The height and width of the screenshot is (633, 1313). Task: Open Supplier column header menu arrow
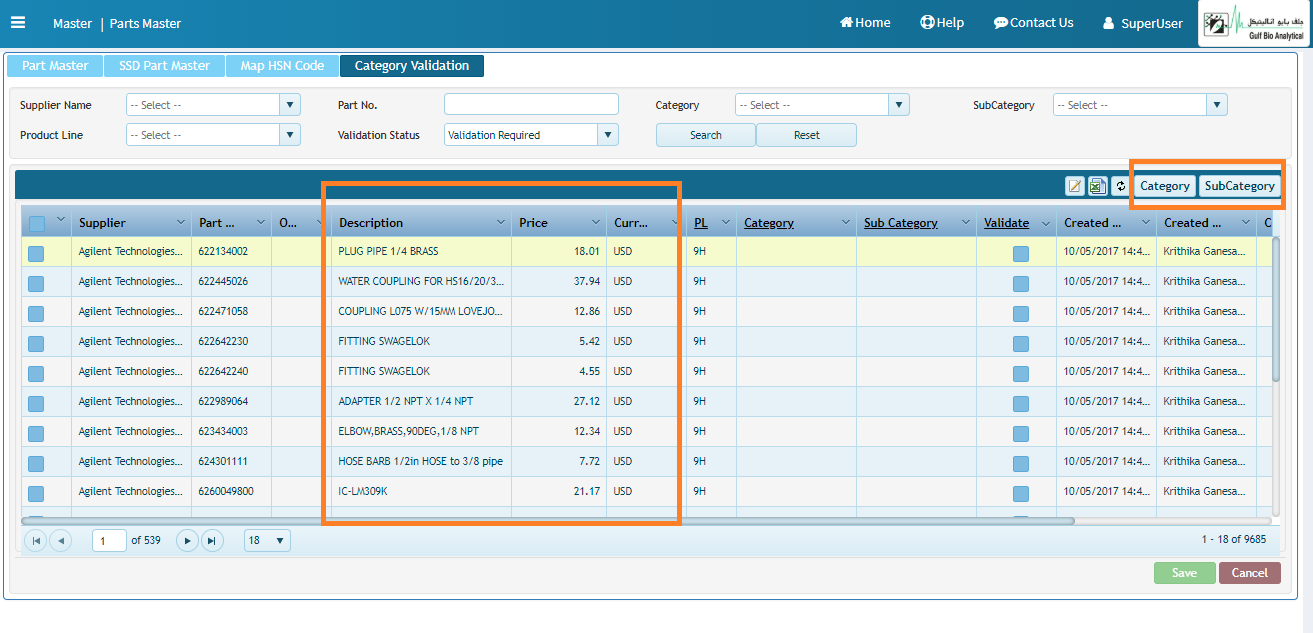[x=181, y=222]
